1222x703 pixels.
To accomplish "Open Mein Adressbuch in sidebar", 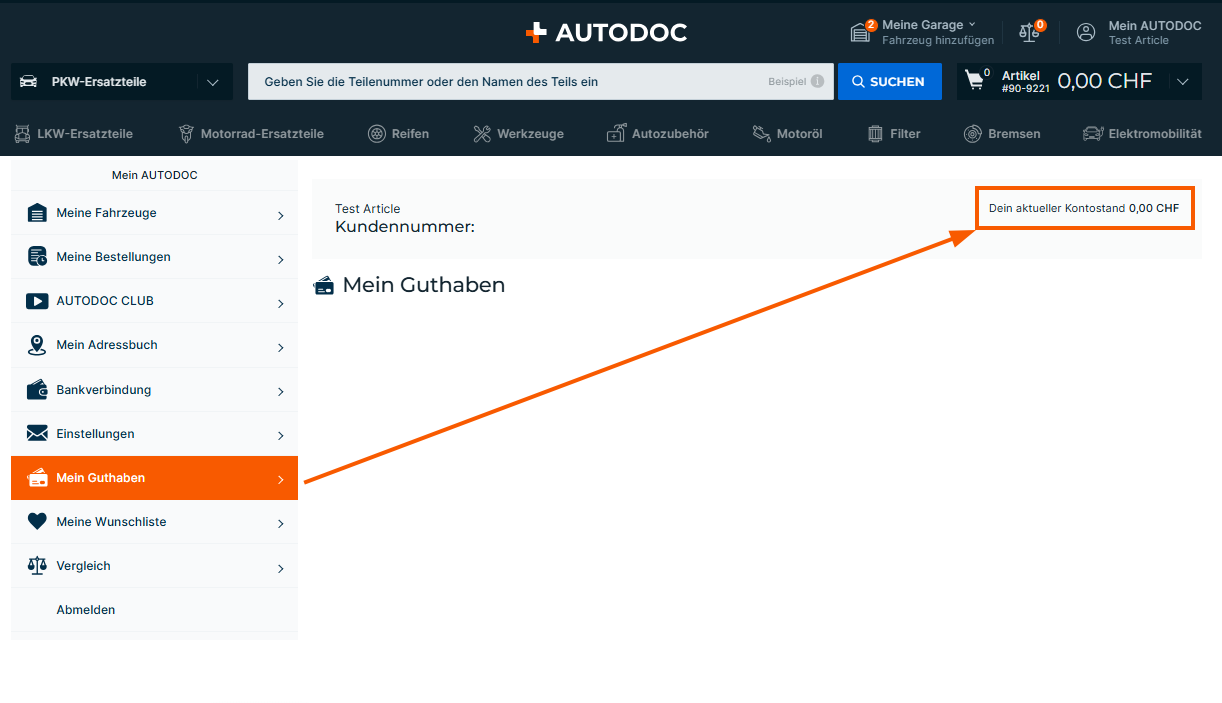I will [x=154, y=345].
